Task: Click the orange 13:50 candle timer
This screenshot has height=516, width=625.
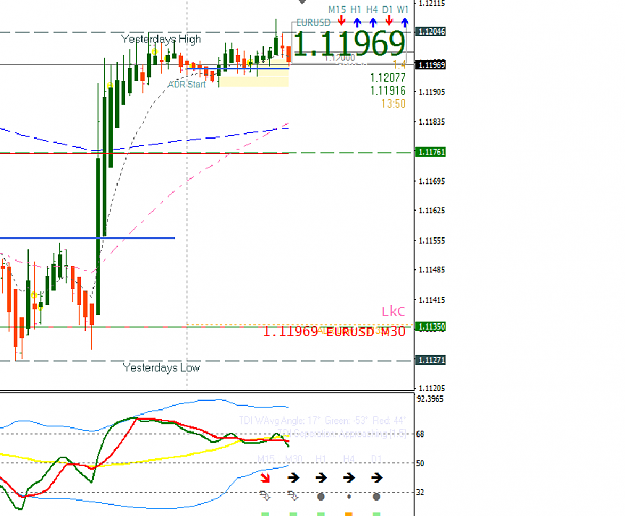Action: point(393,104)
